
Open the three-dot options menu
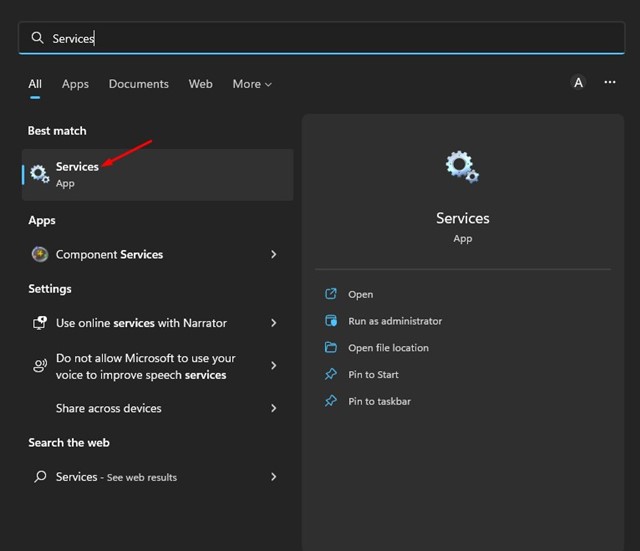tap(610, 83)
